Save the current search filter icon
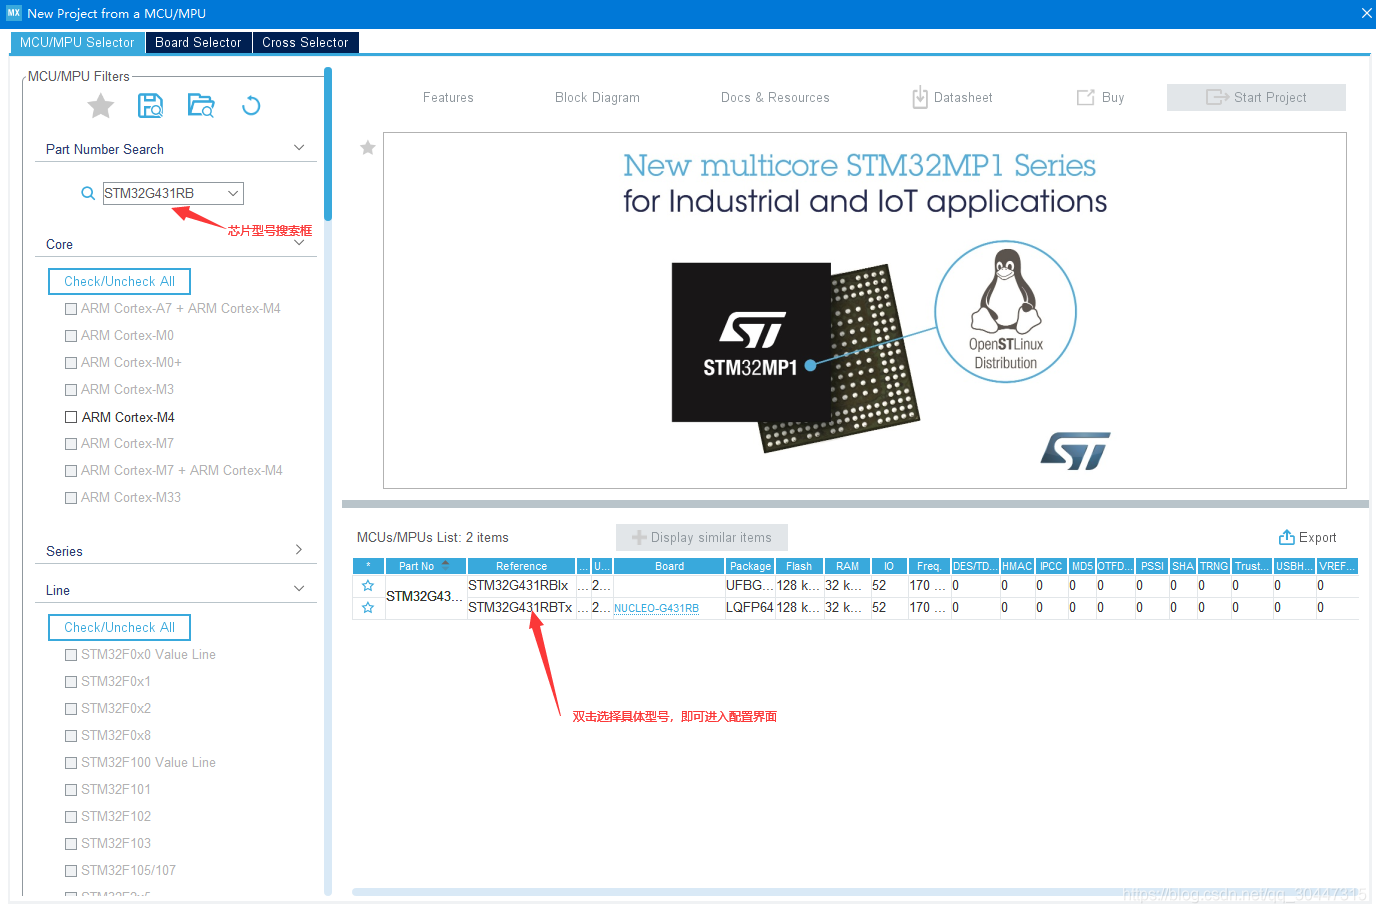 pyautogui.click(x=151, y=105)
